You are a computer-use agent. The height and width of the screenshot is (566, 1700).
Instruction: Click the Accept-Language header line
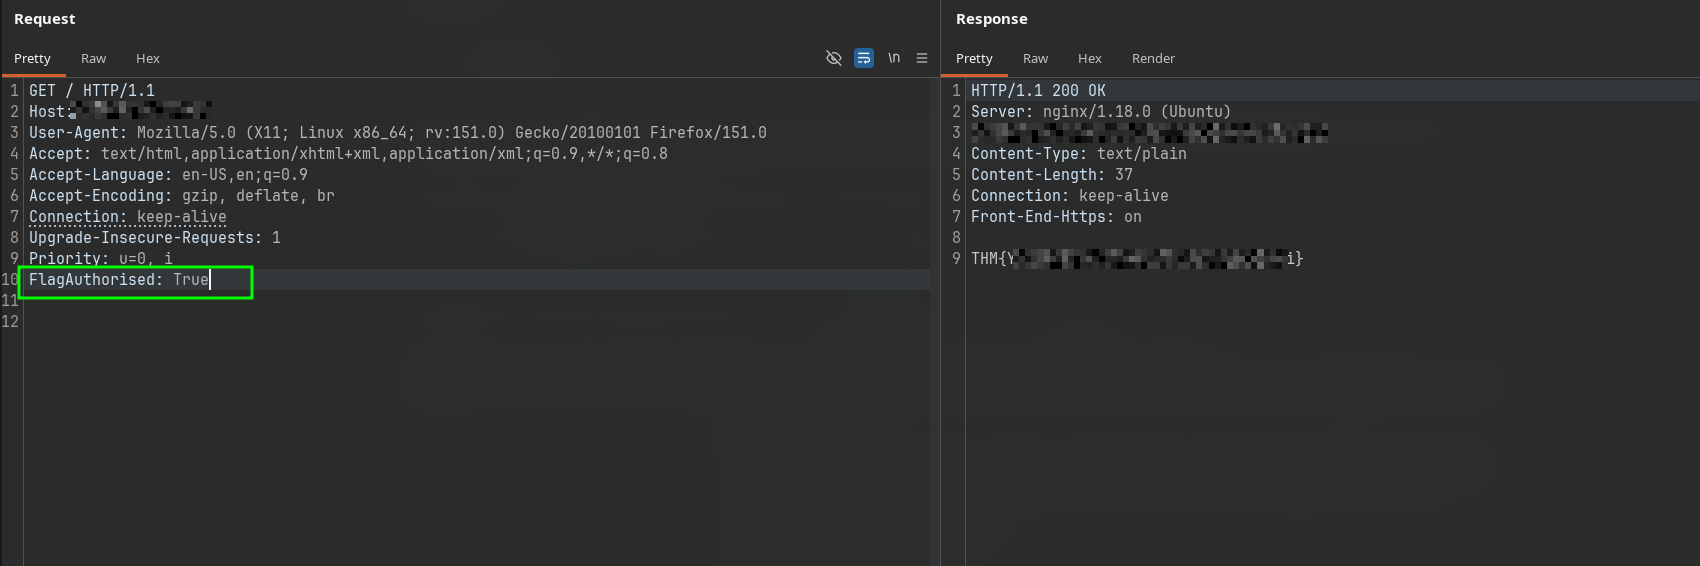click(168, 174)
